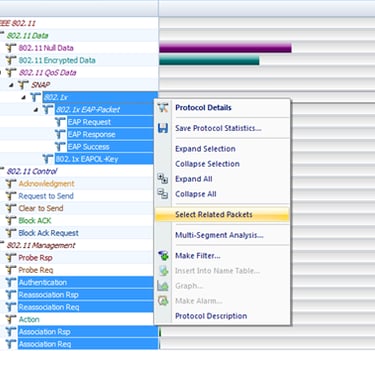Click the teal 802.11 Encrypted Data bar
This screenshot has width=375, height=366.
point(209,60)
